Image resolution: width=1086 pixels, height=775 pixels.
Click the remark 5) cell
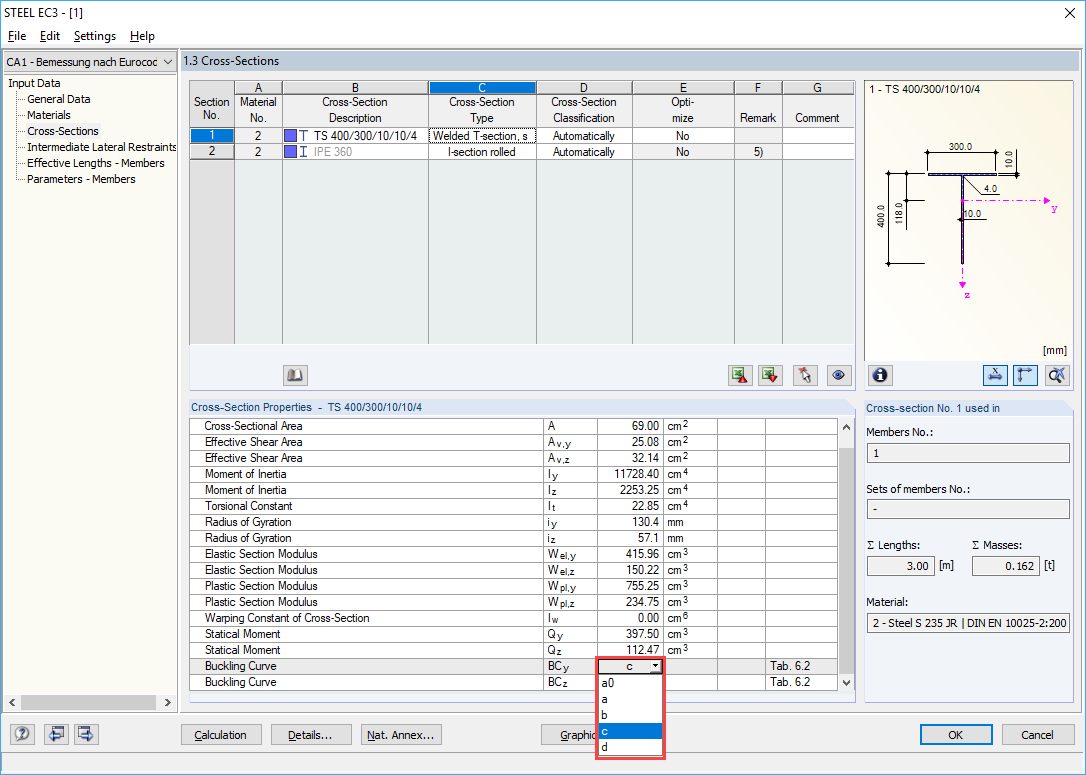click(758, 152)
